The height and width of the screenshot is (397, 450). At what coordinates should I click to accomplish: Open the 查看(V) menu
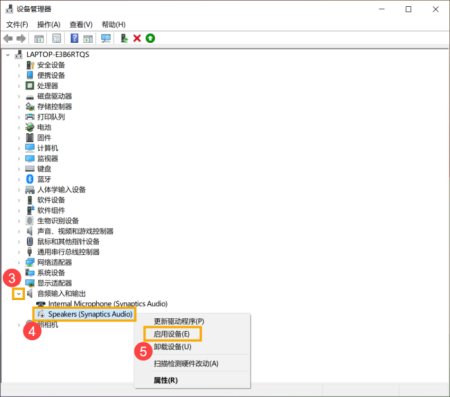(x=81, y=24)
